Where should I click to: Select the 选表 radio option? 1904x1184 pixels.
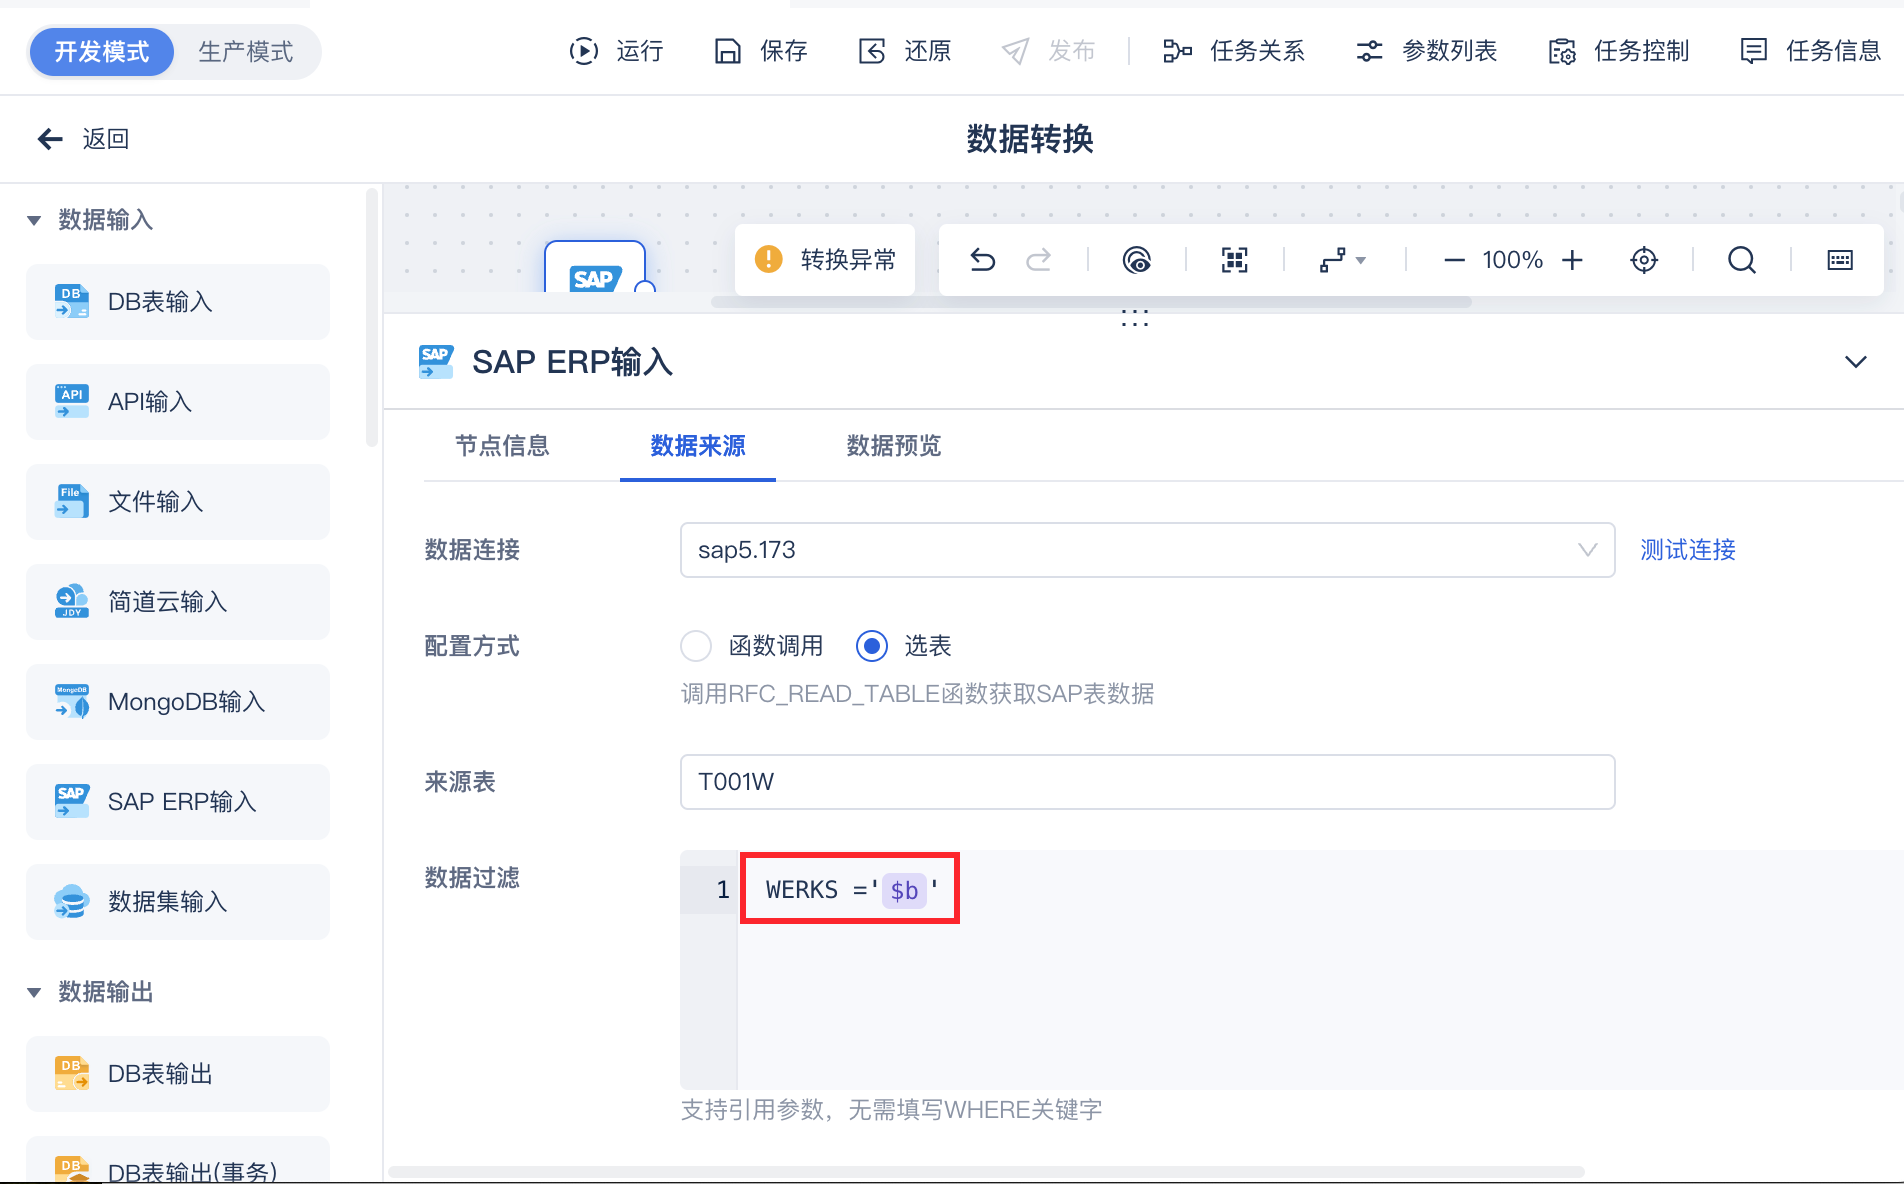point(872,646)
